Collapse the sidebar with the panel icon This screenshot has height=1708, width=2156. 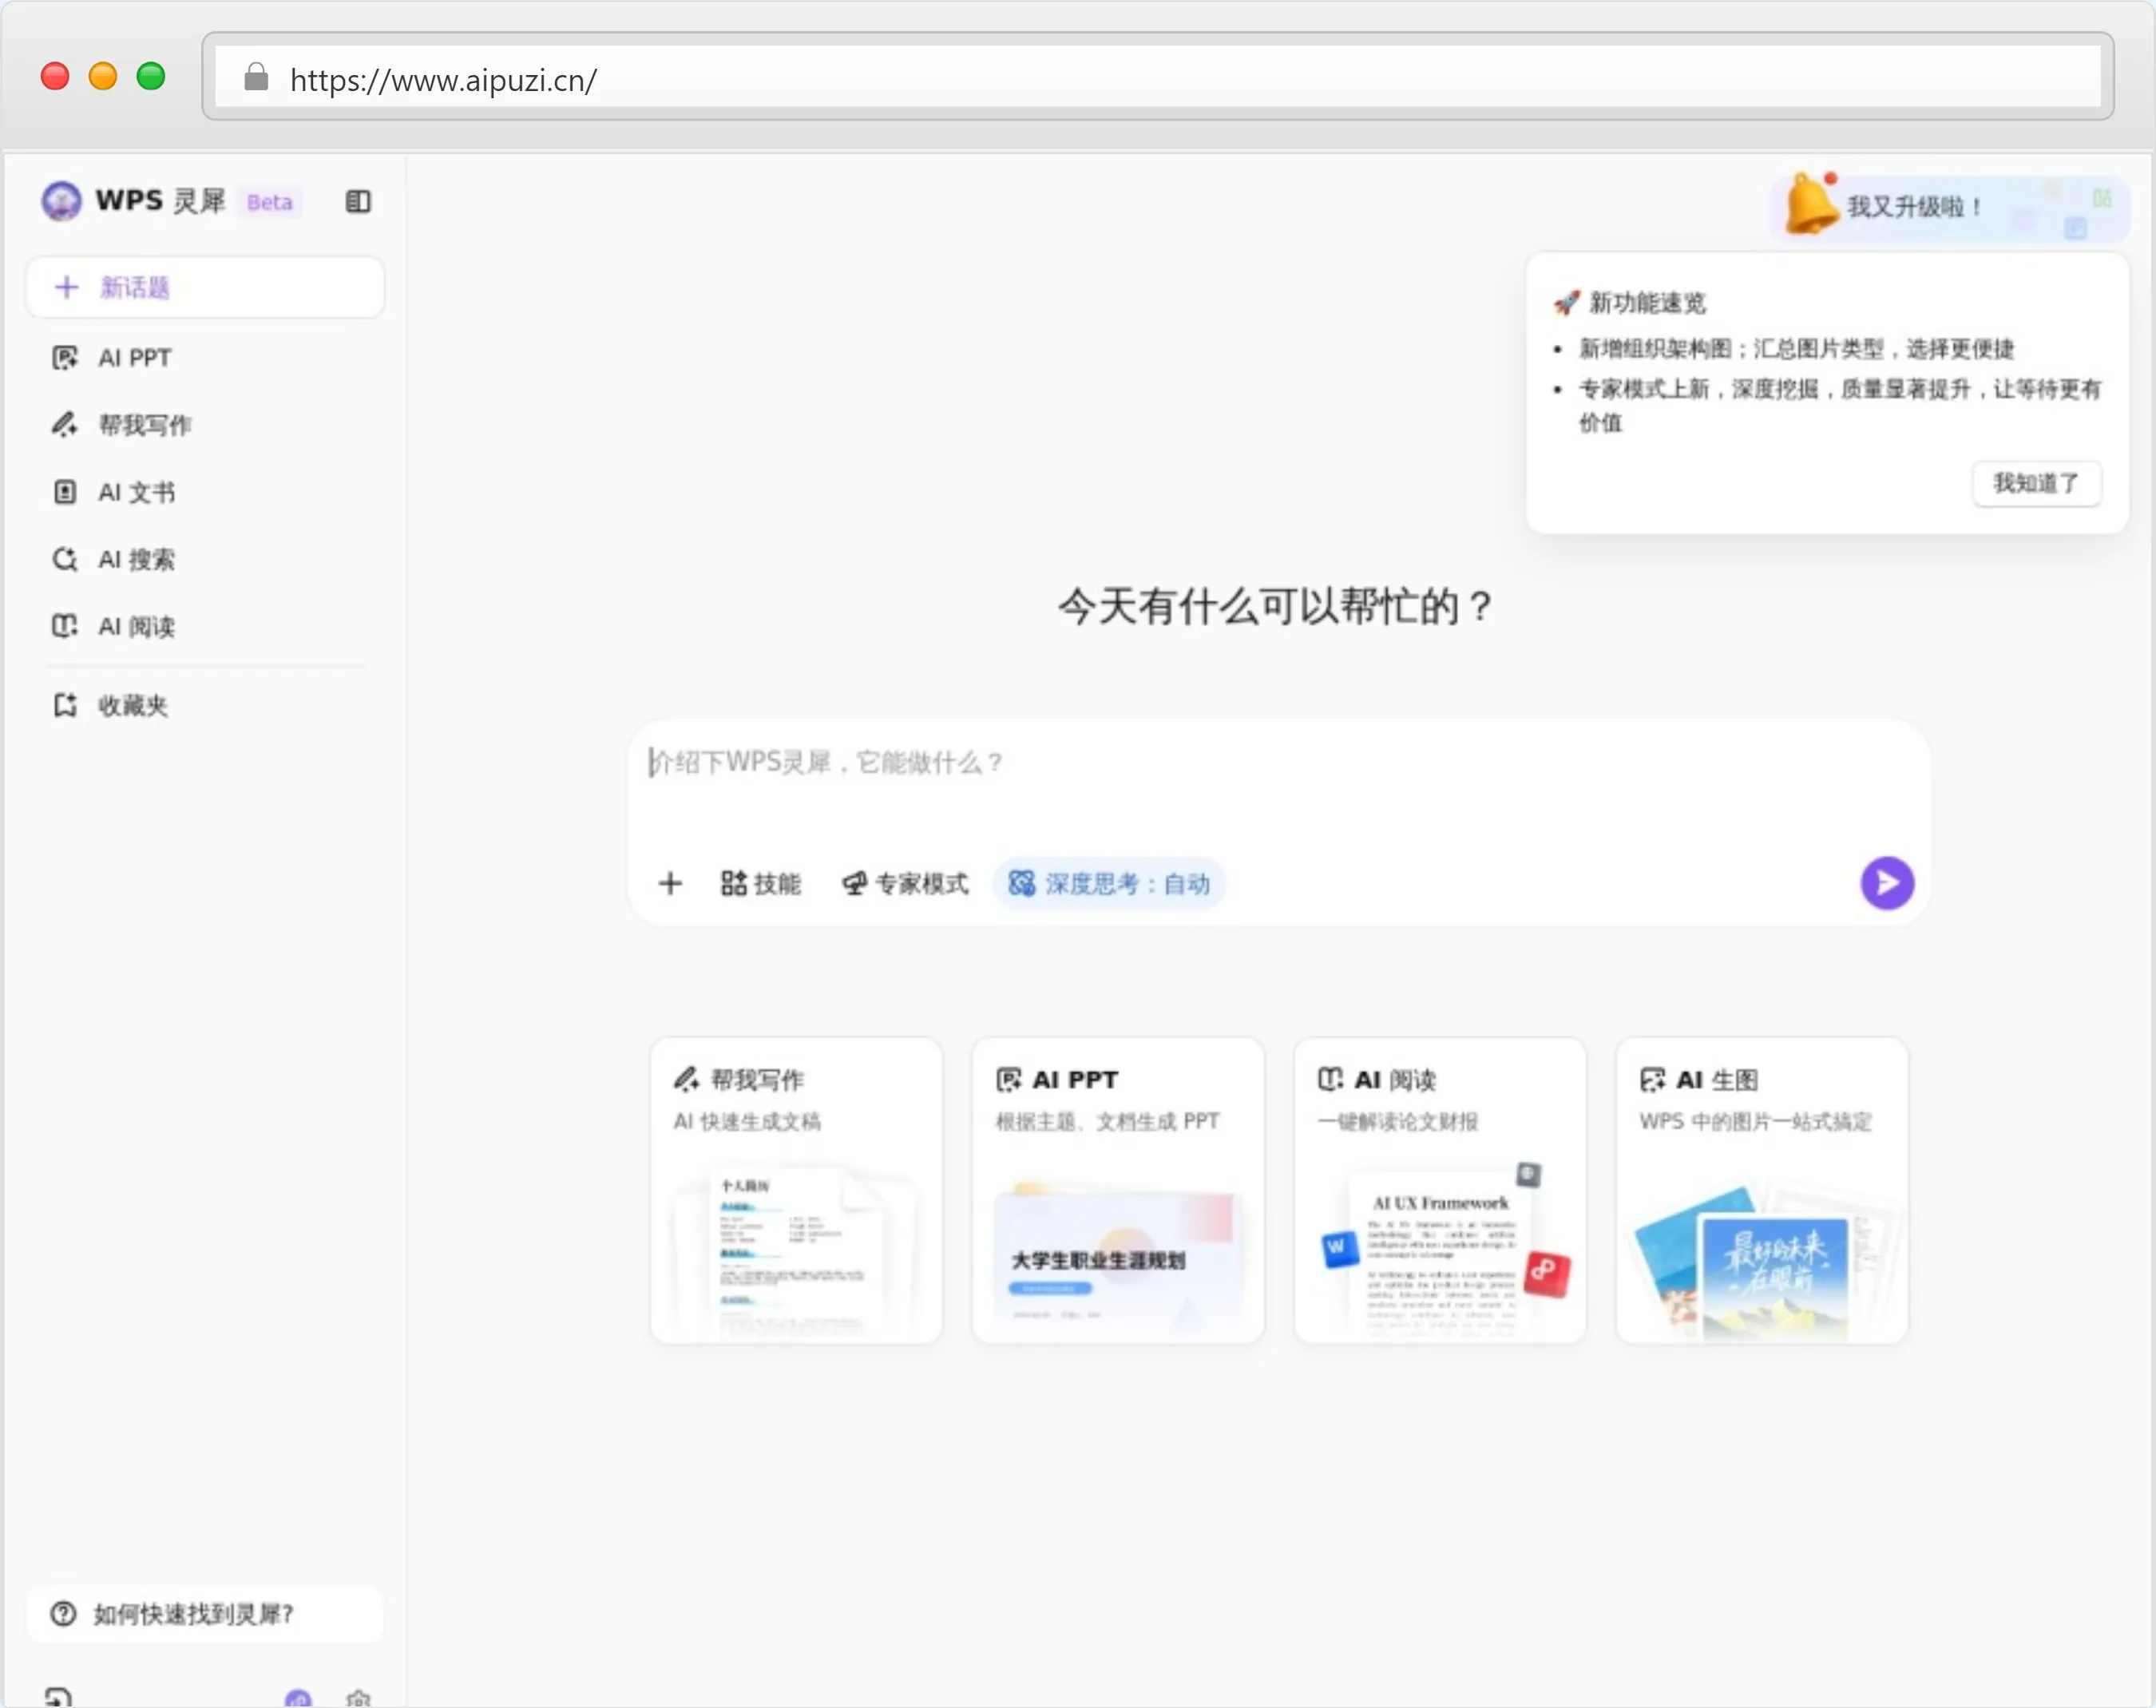click(358, 201)
